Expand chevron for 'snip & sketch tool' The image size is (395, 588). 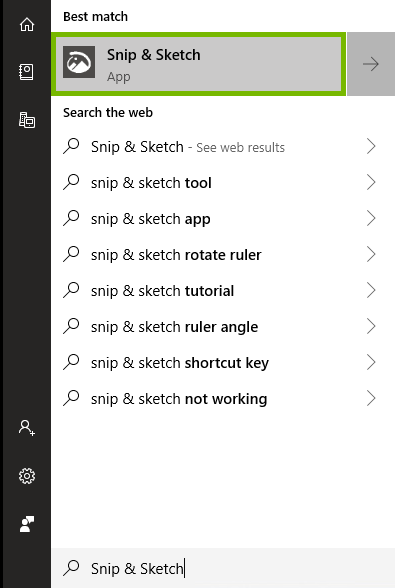tap(371, 182)
